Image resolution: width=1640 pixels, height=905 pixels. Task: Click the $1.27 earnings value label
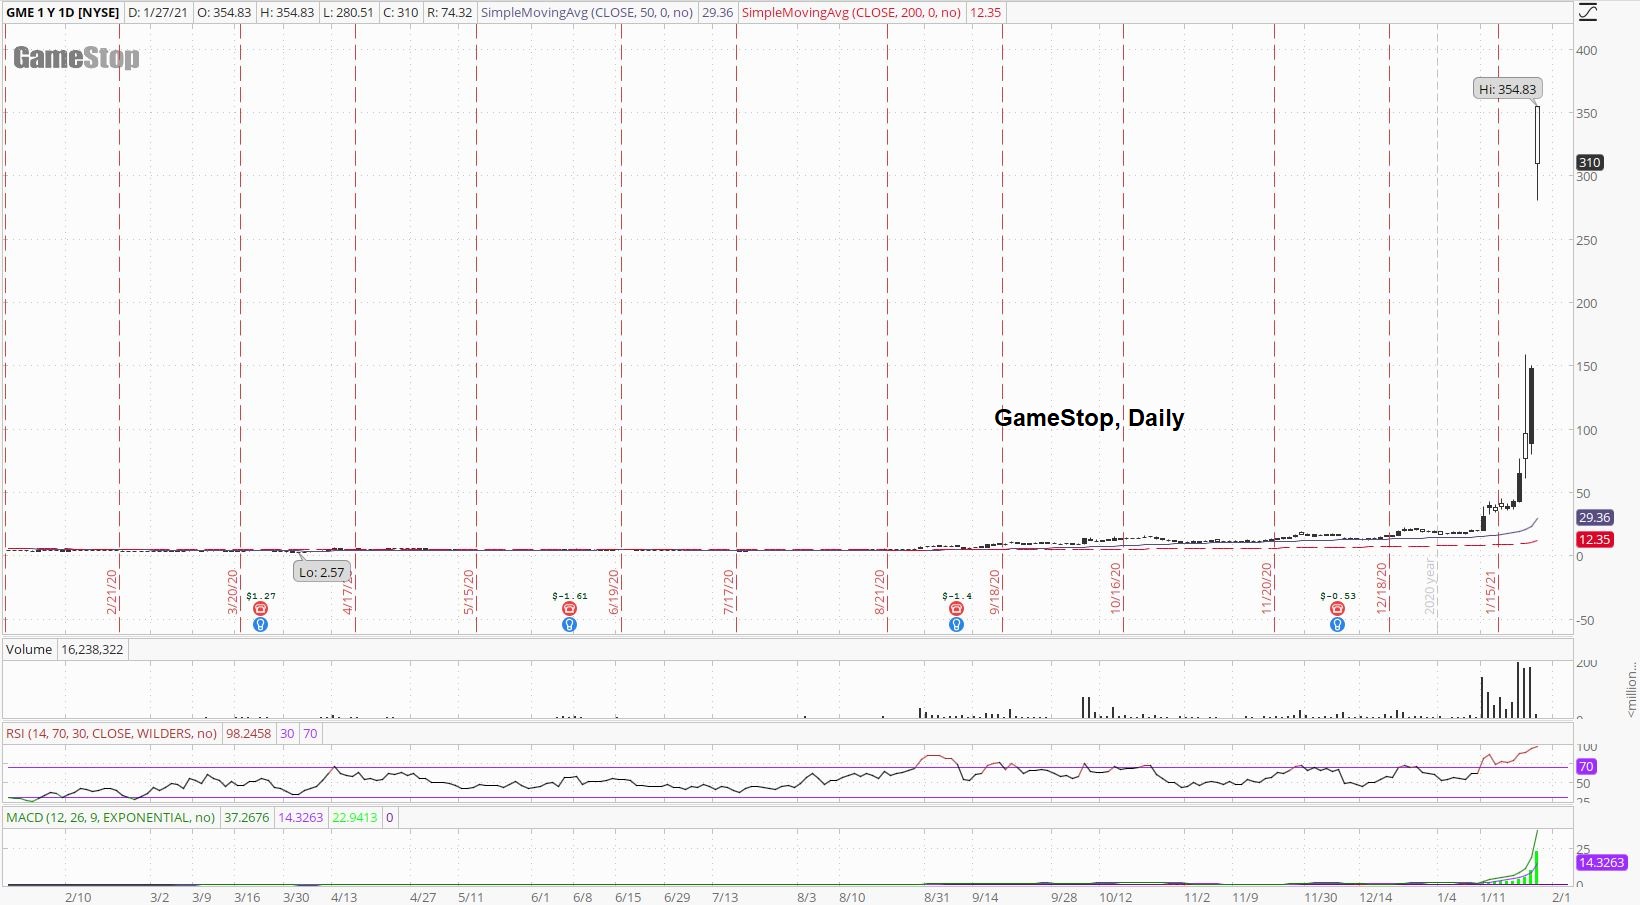click(261, 596)
